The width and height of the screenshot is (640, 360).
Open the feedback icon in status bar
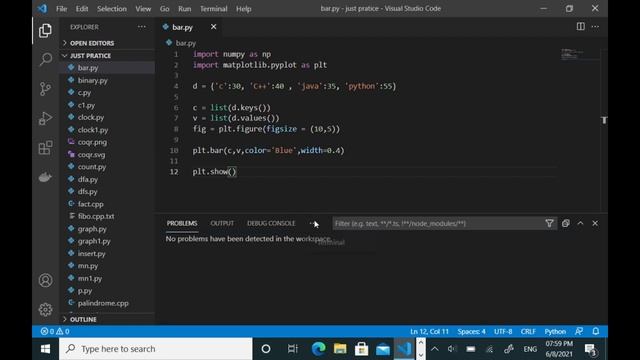coord(579,331)
